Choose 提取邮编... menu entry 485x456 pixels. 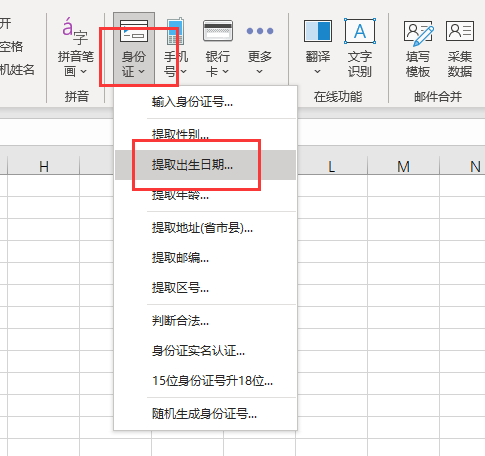pos(205,258)
